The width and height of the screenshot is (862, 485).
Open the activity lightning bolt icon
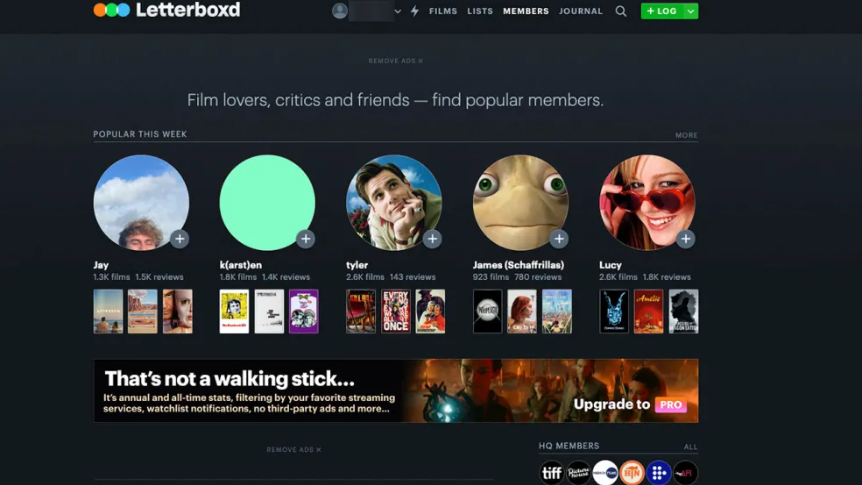(x=415, y=11)
